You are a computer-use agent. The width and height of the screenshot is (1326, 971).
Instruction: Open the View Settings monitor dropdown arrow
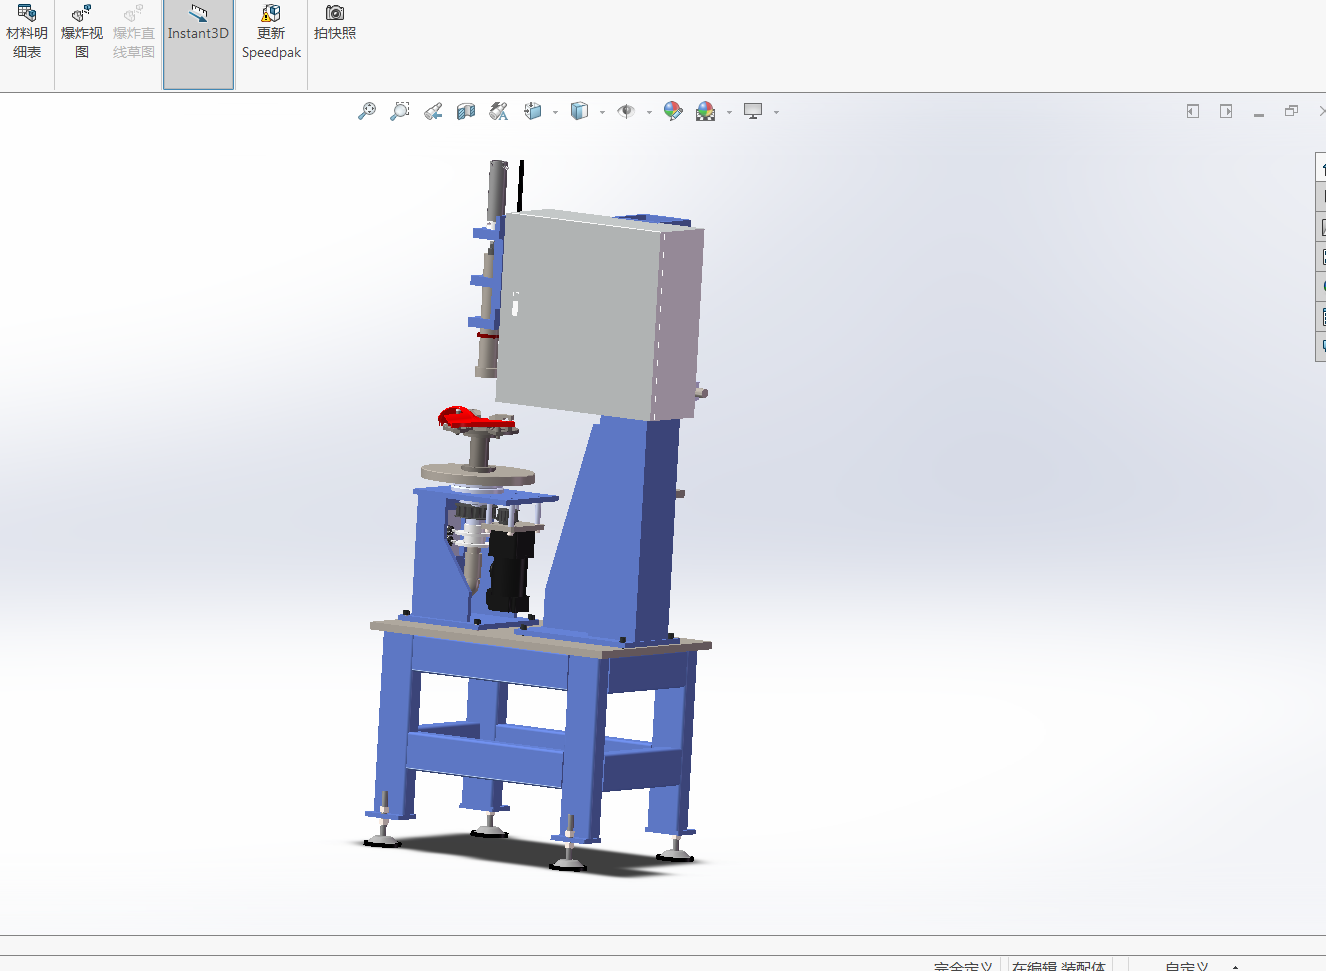point(776,112)
